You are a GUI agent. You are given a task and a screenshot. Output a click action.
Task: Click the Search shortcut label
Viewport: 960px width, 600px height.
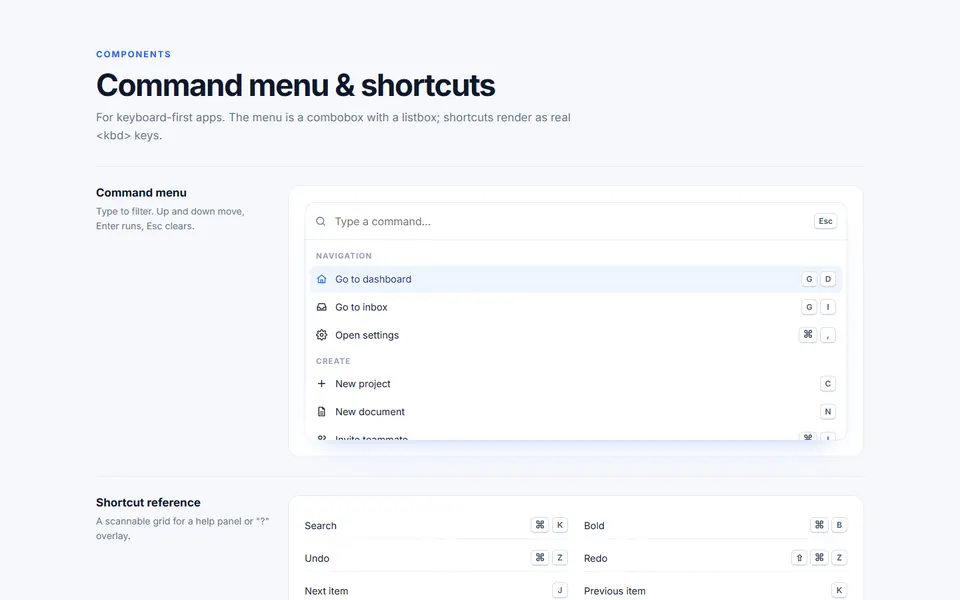[320, 525]
